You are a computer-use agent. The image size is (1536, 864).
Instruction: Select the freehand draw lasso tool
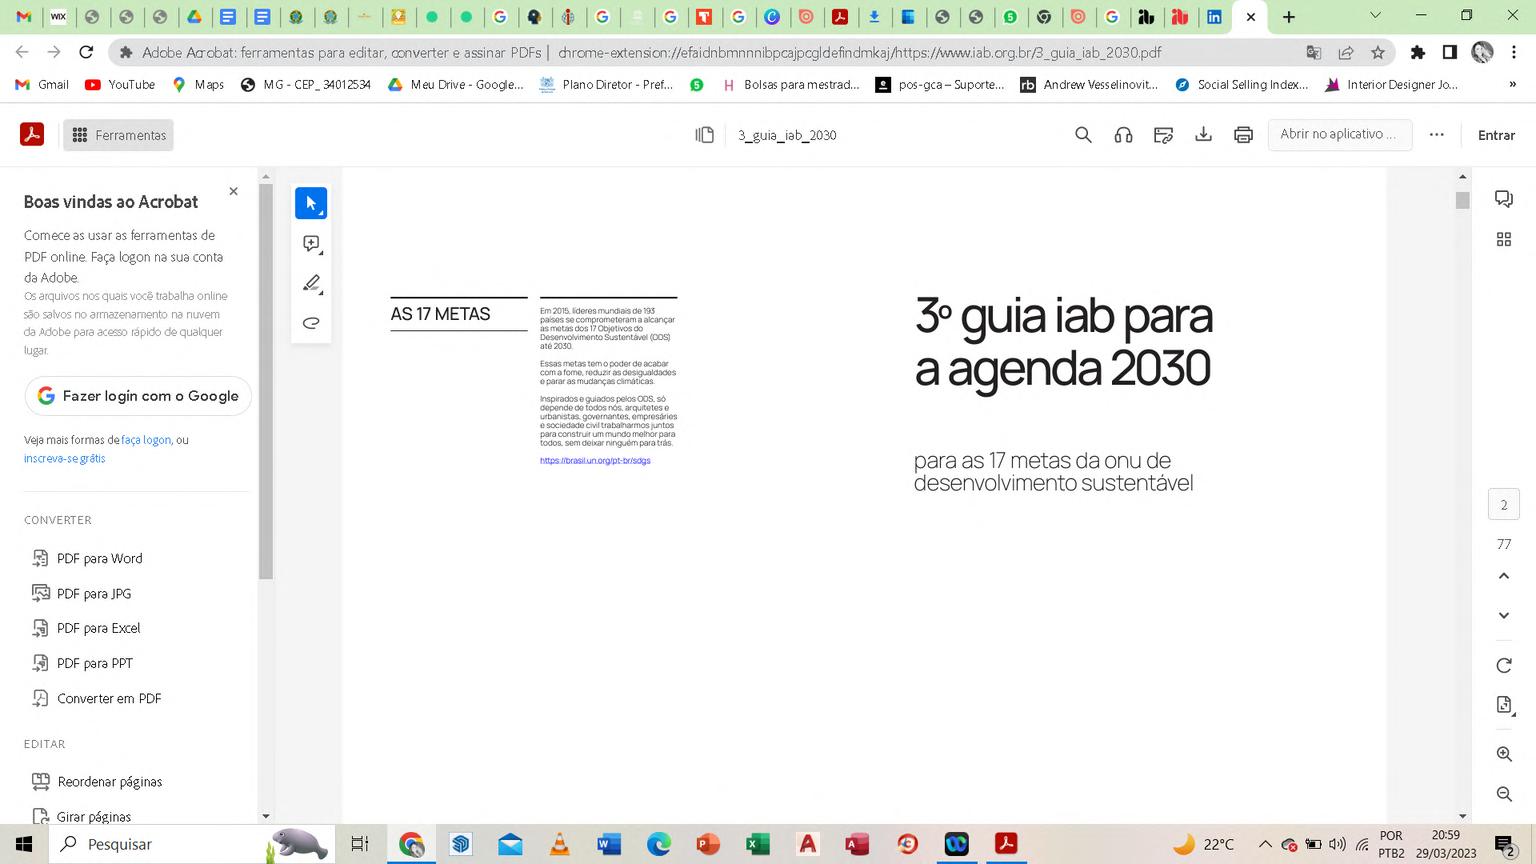[311, 323]
